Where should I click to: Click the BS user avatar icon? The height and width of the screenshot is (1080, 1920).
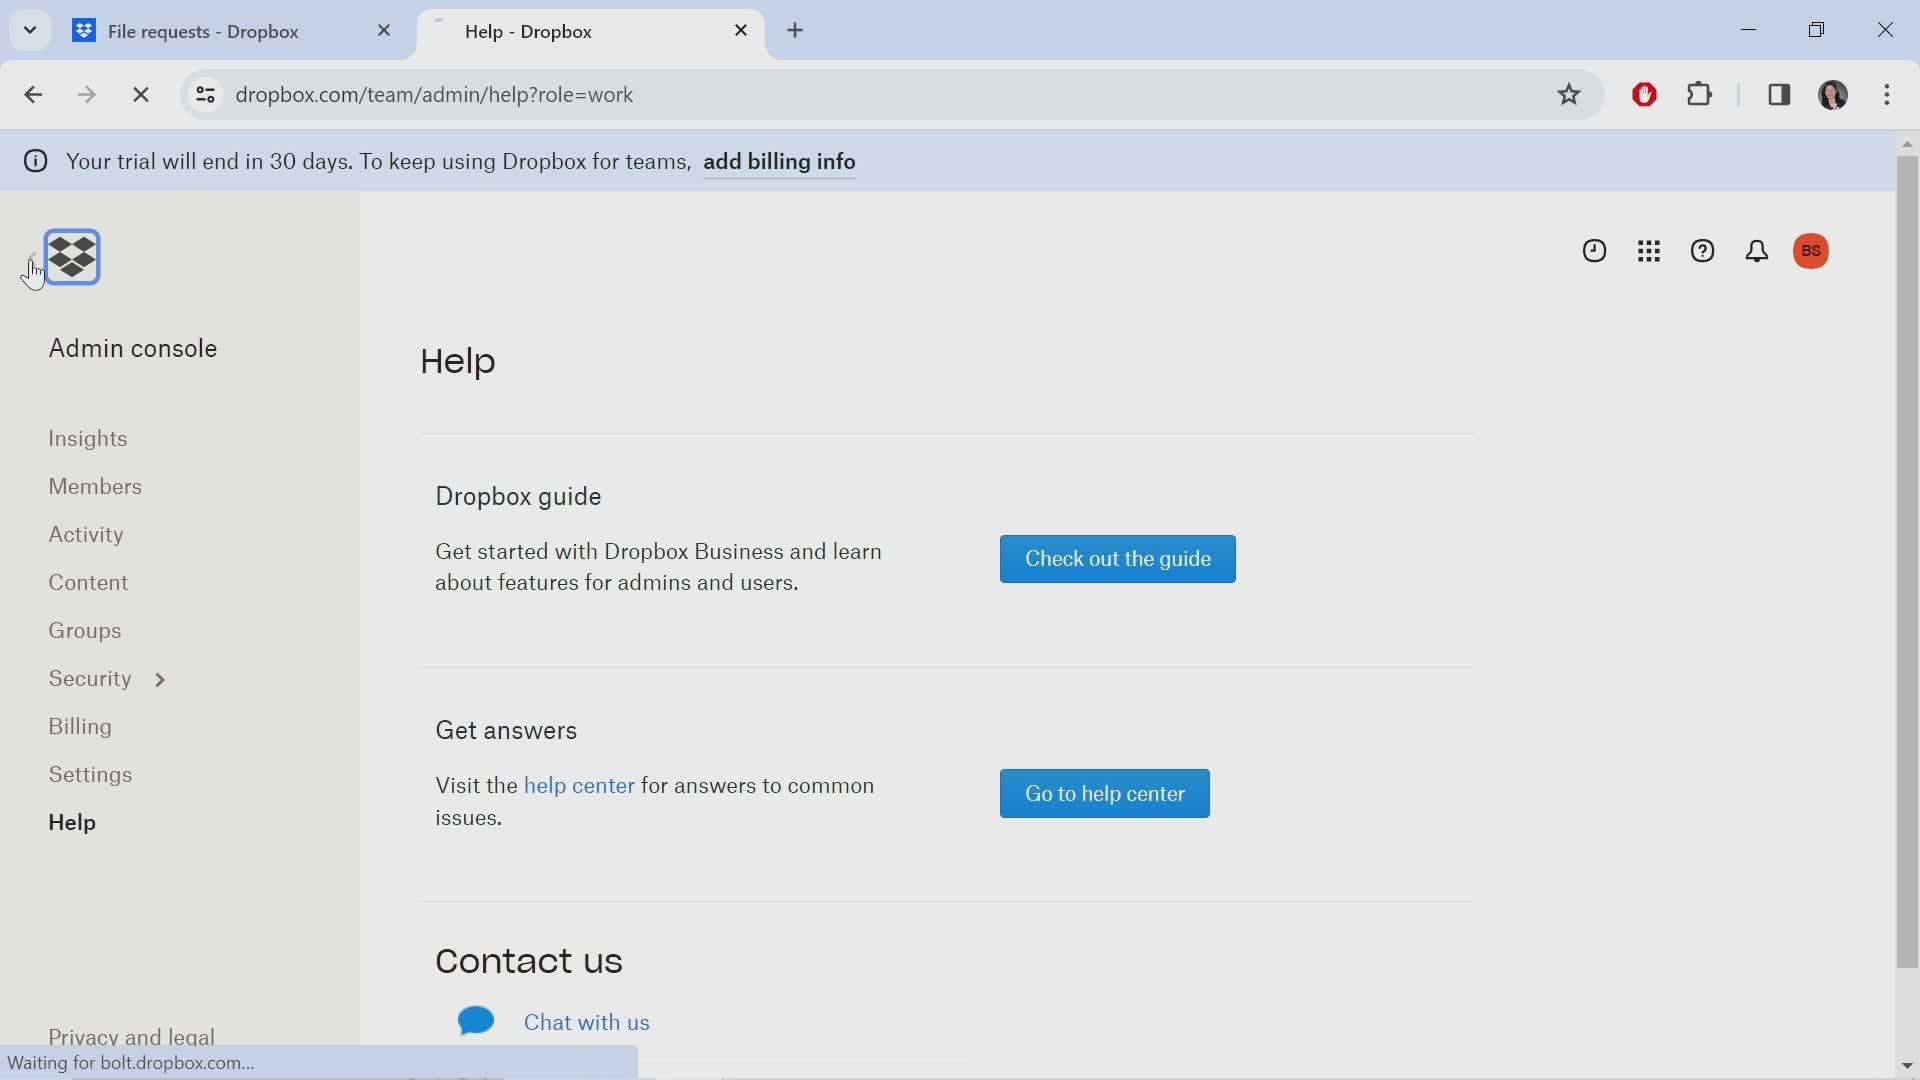[x=1811, y=249]
